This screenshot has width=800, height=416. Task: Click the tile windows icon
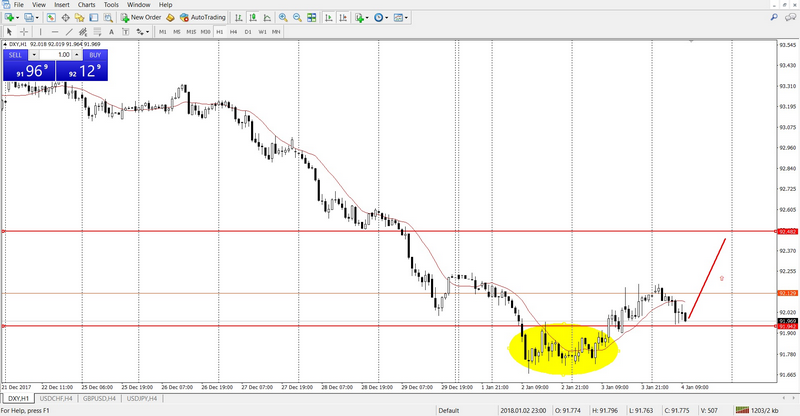(313, 18)
